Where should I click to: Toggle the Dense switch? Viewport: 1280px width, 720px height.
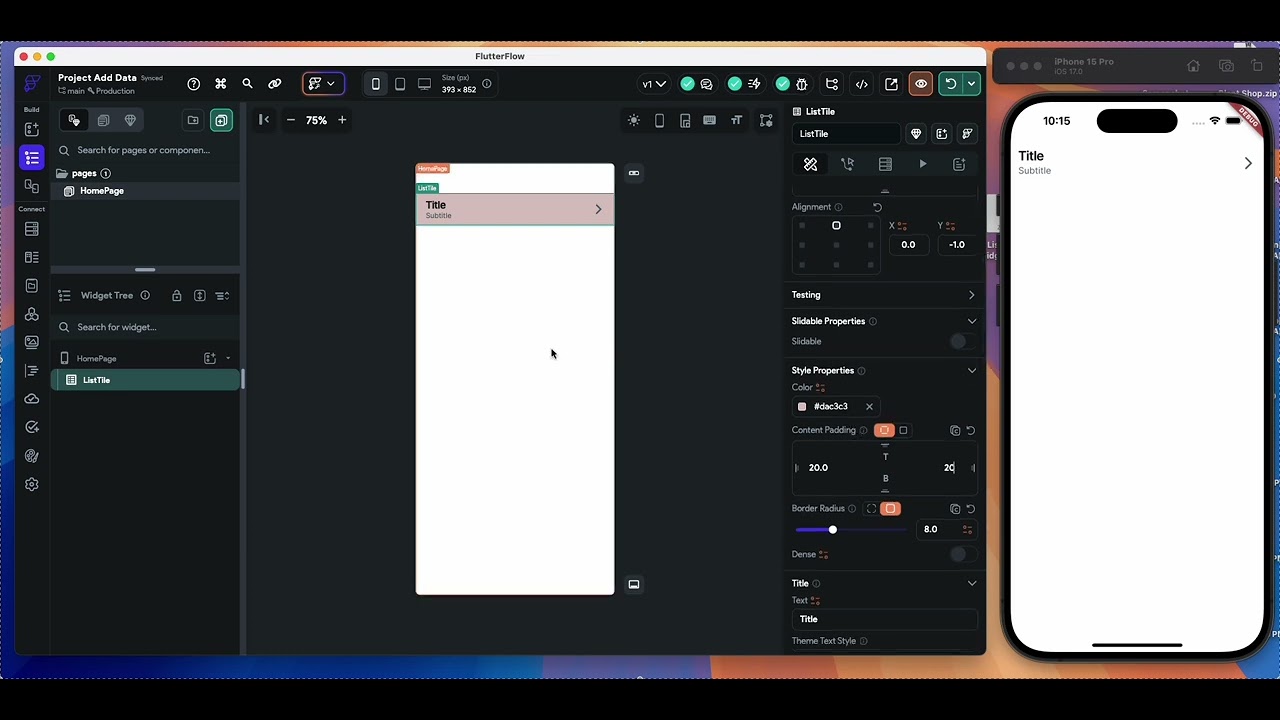point(960,554)
